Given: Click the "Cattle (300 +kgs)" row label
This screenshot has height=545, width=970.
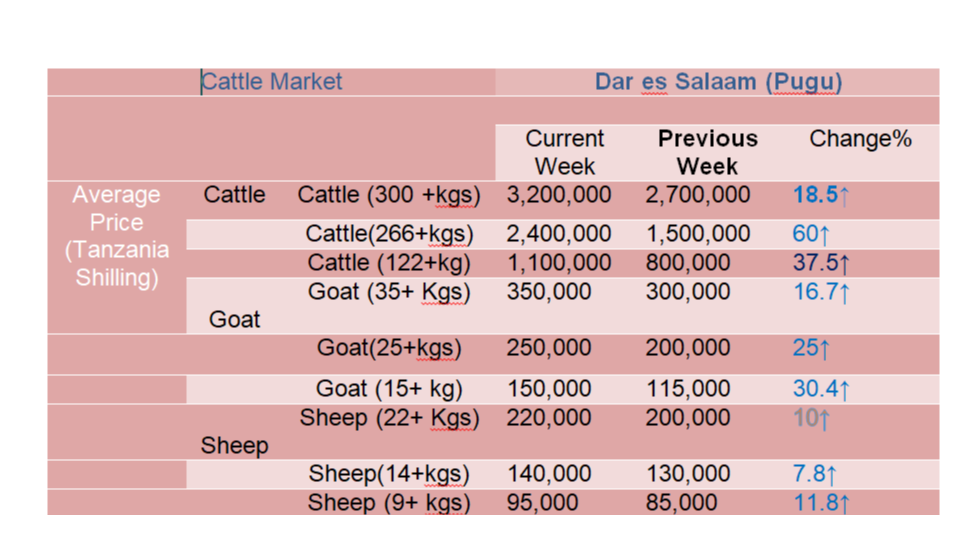Looking at the screenshot, I should (x=389, y=195).
